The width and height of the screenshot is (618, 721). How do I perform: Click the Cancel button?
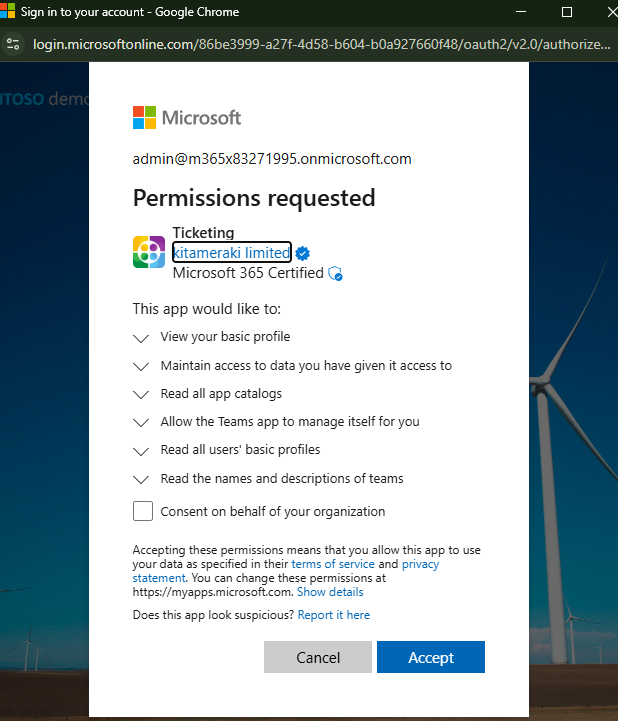(318, 657)
